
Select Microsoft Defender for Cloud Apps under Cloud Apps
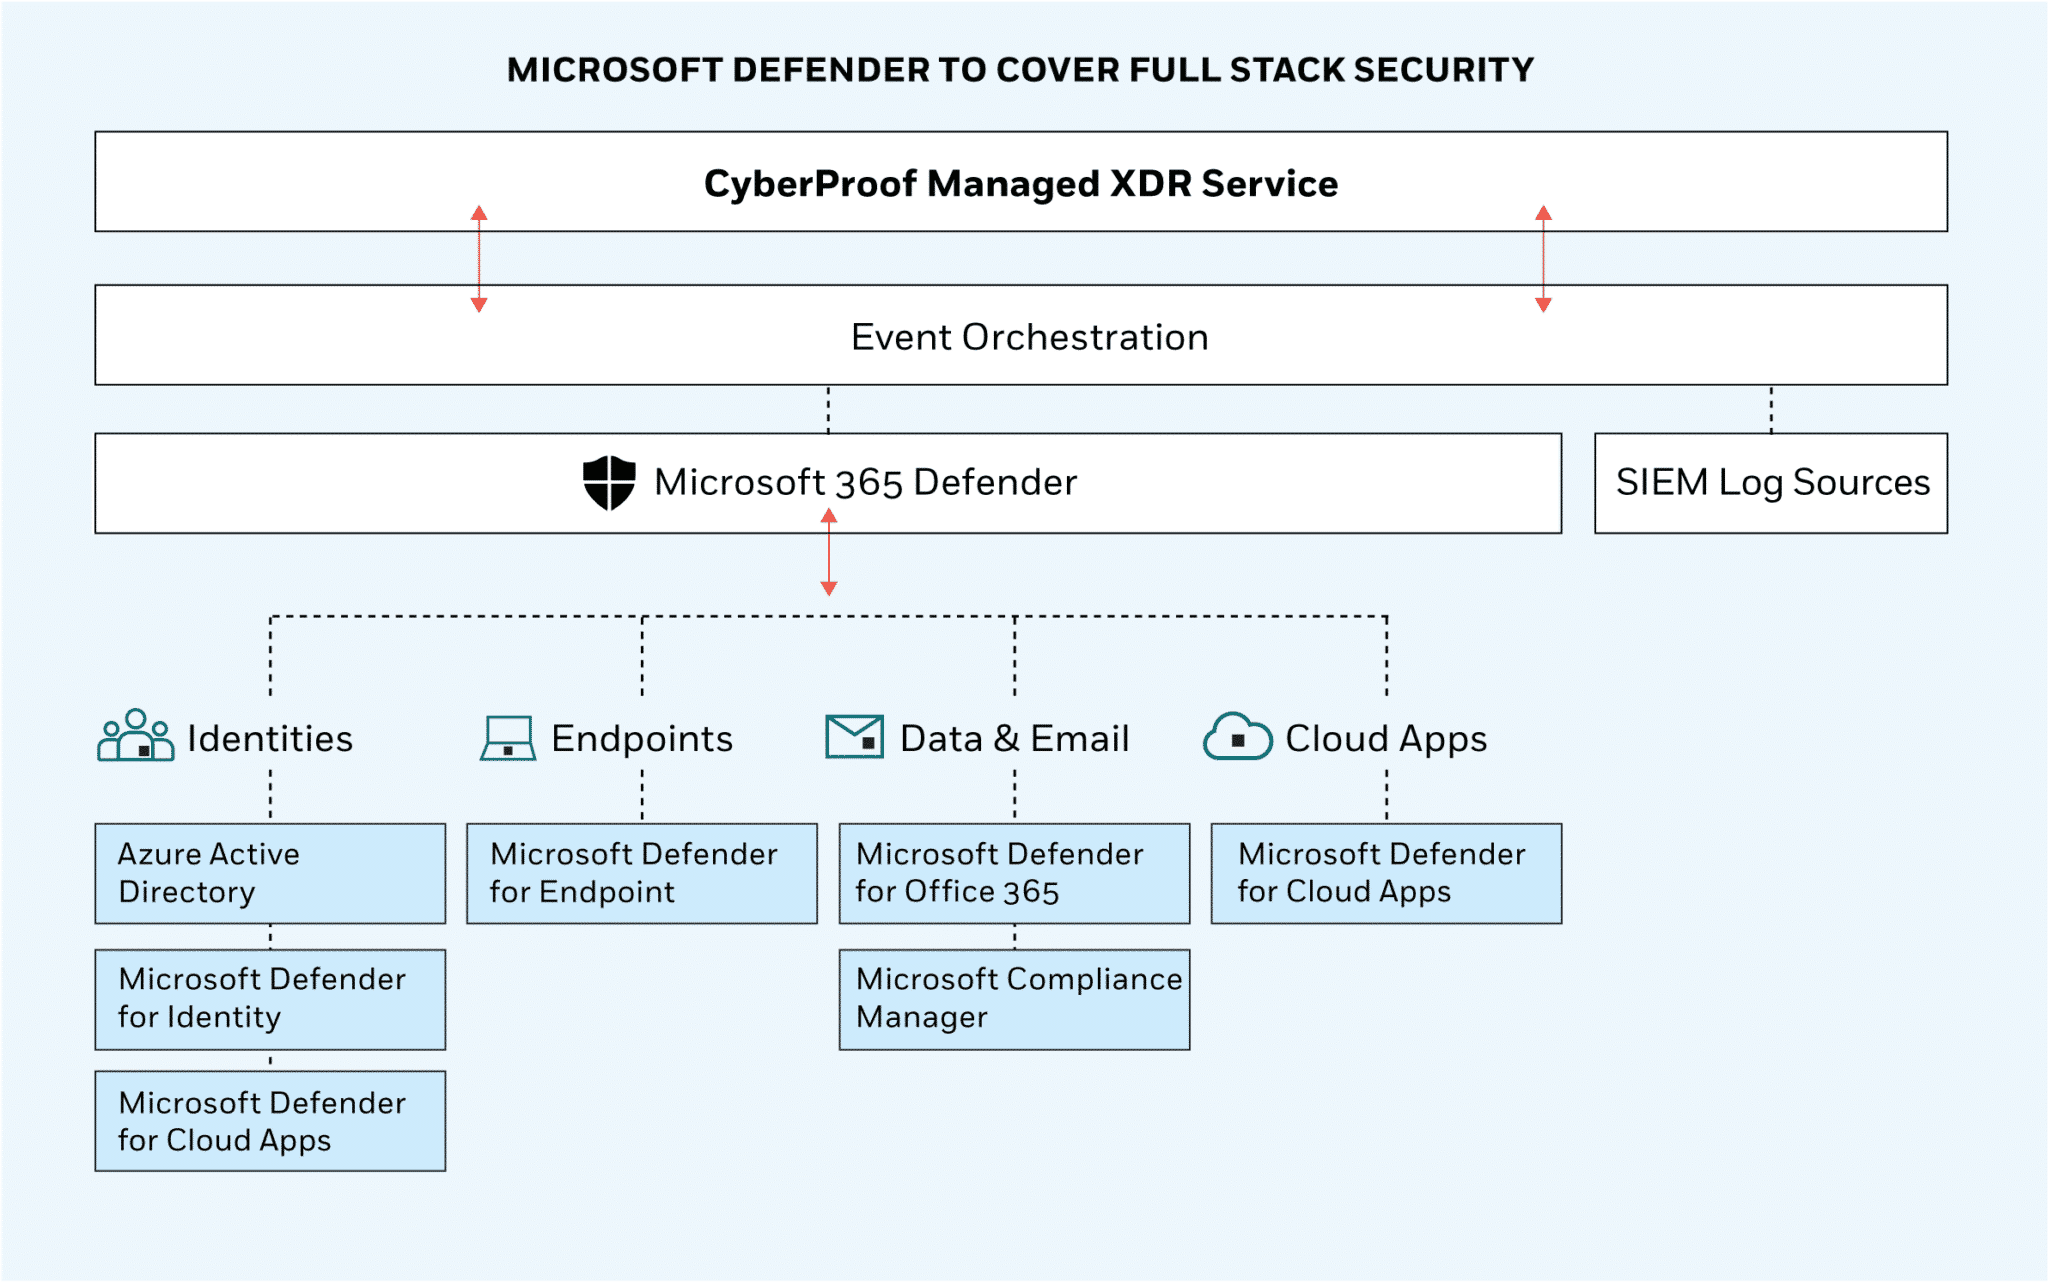pos(1384,872)
